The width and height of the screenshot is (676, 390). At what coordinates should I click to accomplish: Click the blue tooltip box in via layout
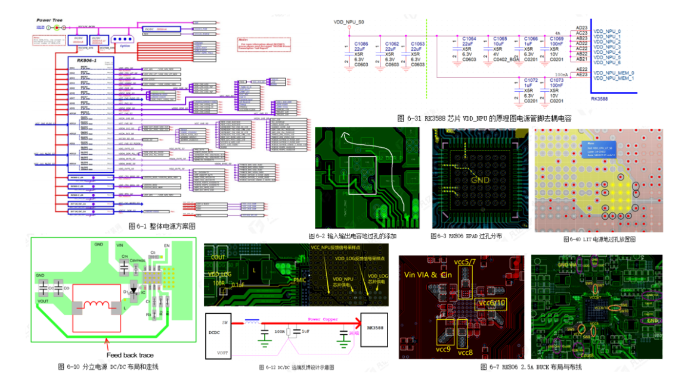coord(598,150)
